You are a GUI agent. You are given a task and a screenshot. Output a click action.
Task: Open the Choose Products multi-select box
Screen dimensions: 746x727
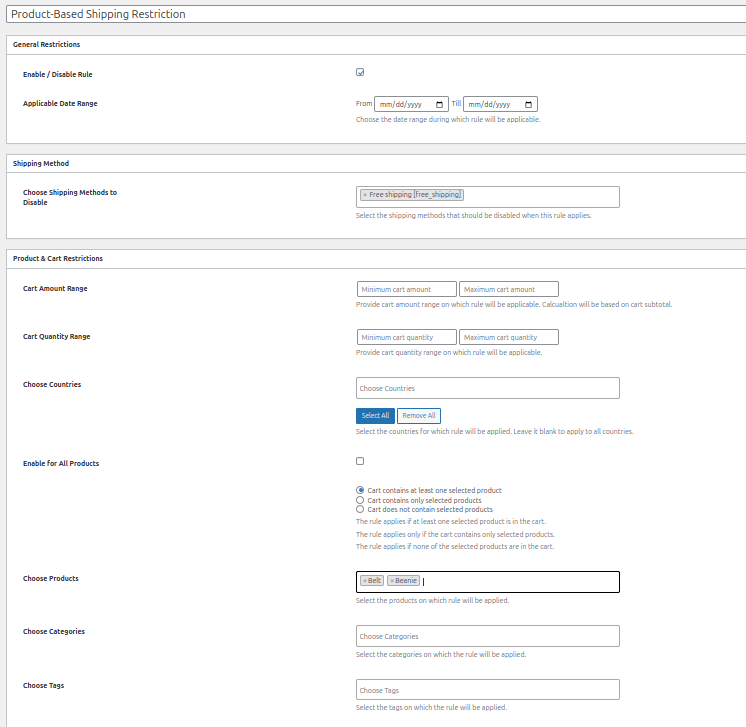tap(488, 582)
